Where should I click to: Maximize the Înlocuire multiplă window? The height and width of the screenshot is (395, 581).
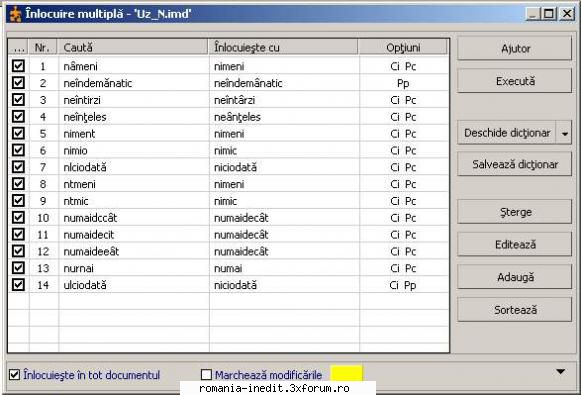549,14
